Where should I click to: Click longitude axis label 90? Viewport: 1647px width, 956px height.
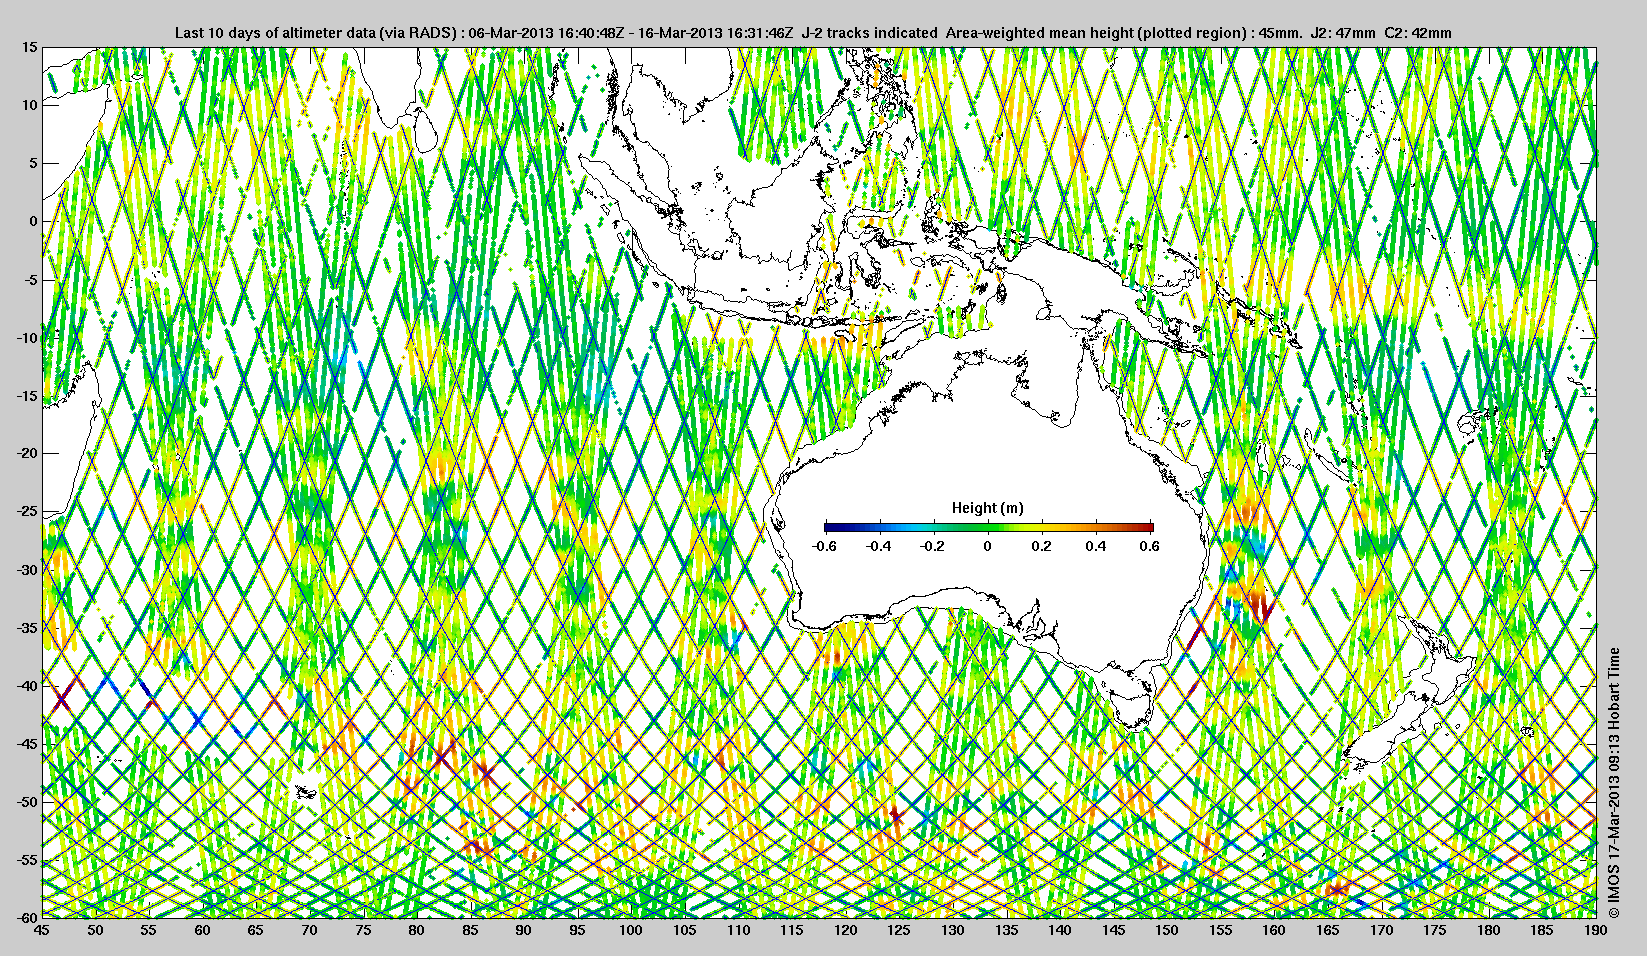524,931
